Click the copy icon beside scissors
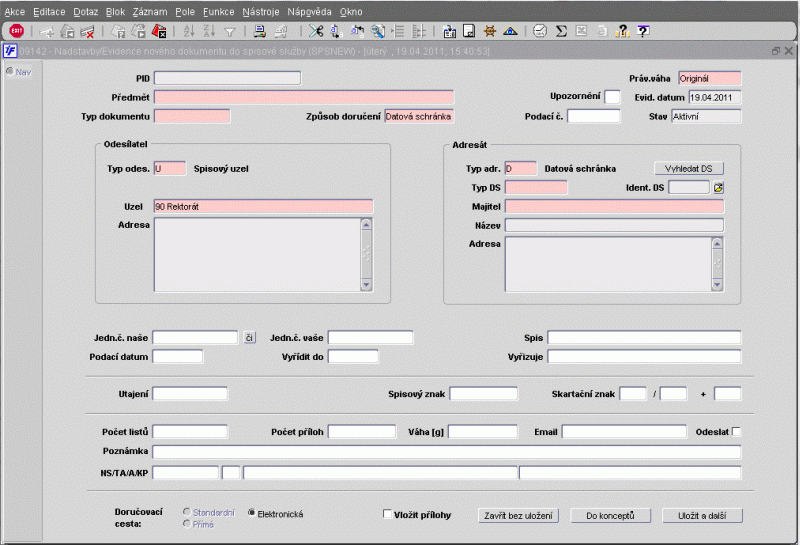The height and width of the screenshot is (545, 800). point(336,32)
